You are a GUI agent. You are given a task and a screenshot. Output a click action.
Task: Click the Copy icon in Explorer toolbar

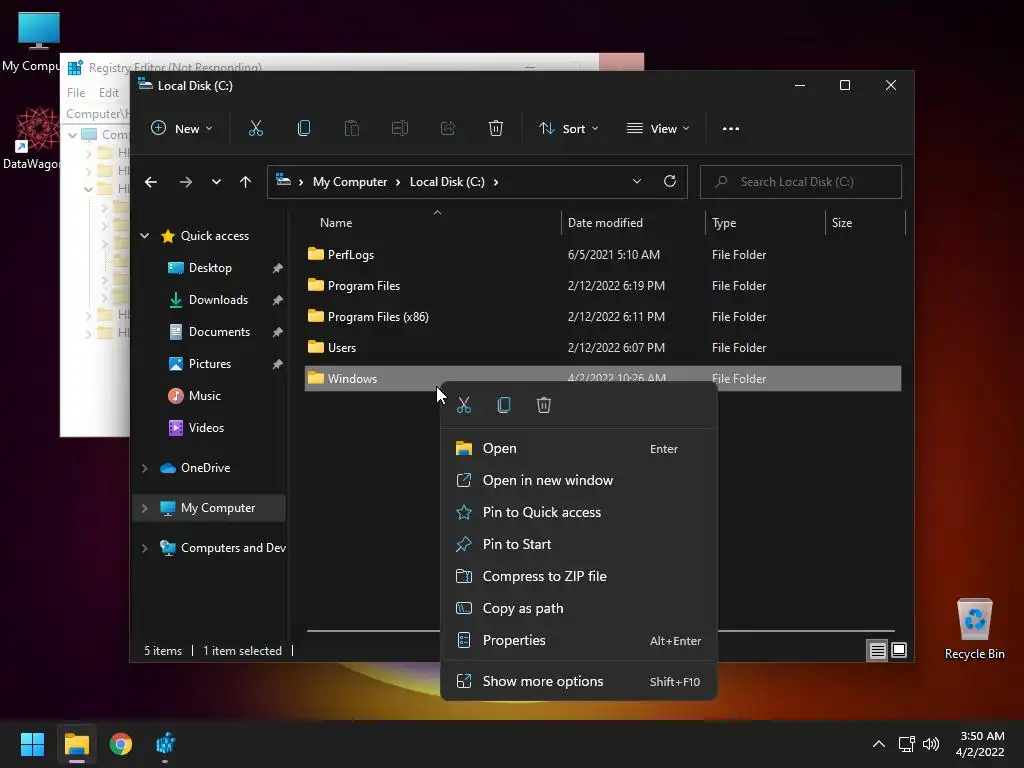[304, 129]
